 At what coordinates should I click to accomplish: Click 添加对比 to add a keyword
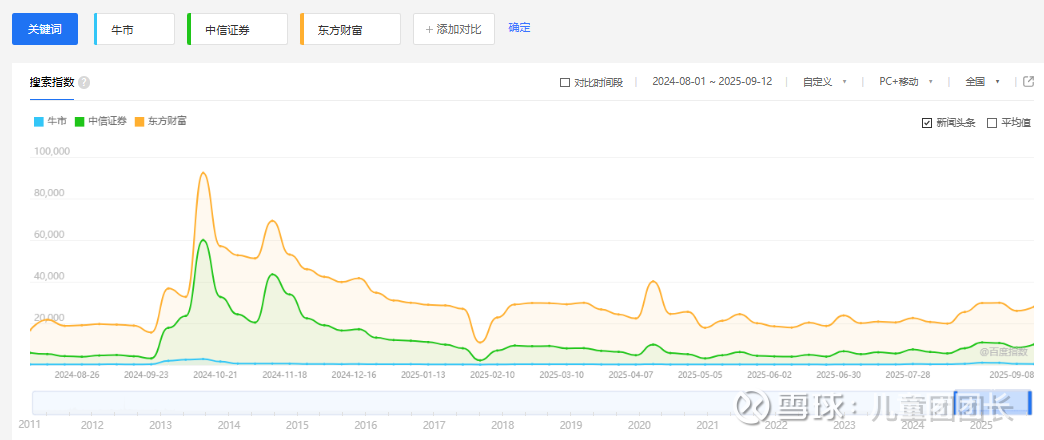point(453,29)
